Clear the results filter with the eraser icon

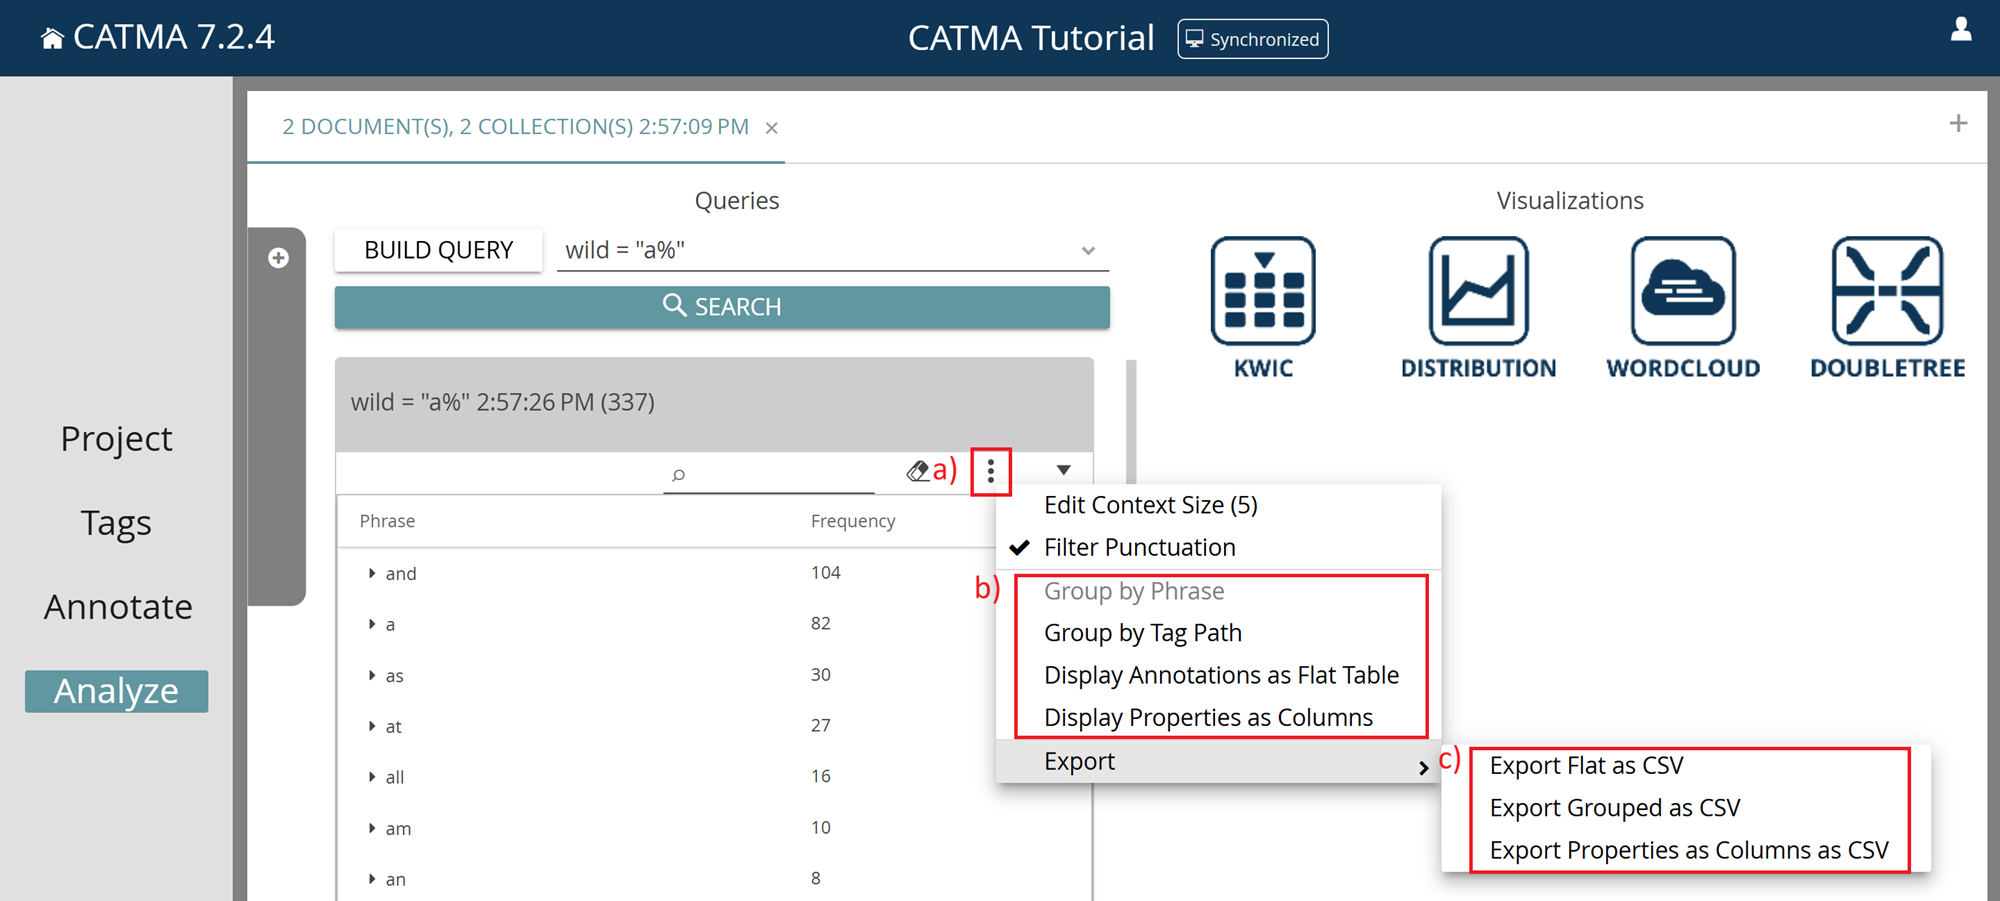(917, 471)
